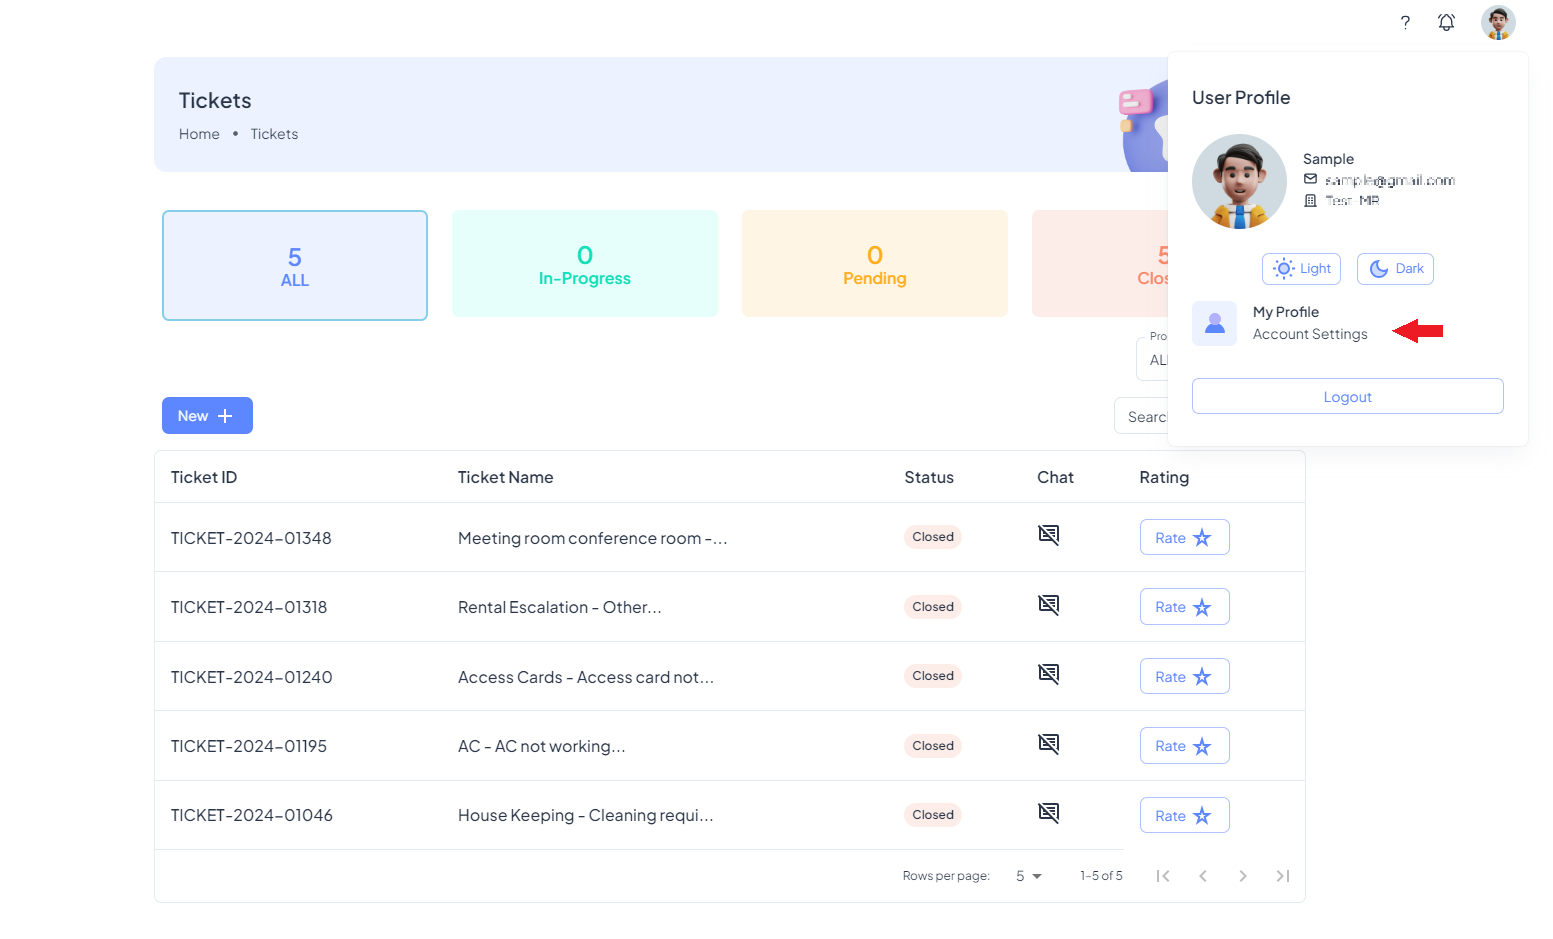Rate ticket TICKET-2024-01348
Viewport: 1553px width, 939px height.
[1185, 537]
